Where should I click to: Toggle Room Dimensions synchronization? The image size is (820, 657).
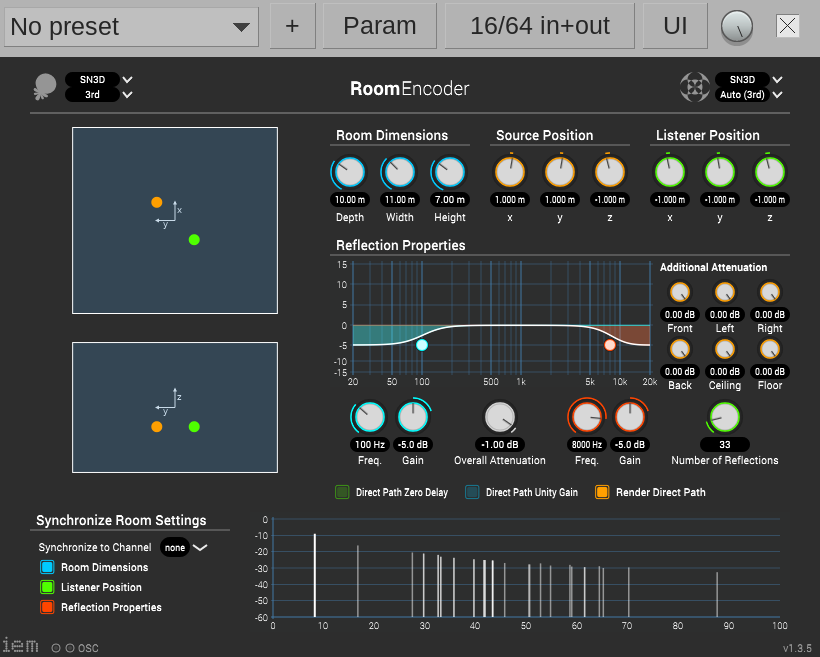[x=47, y=567]
